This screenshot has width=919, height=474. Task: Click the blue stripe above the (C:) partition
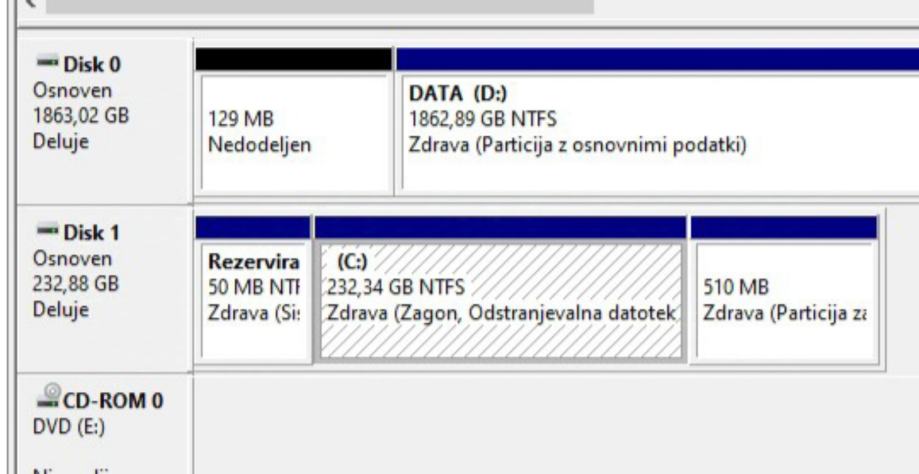click(x=500, y=227)
